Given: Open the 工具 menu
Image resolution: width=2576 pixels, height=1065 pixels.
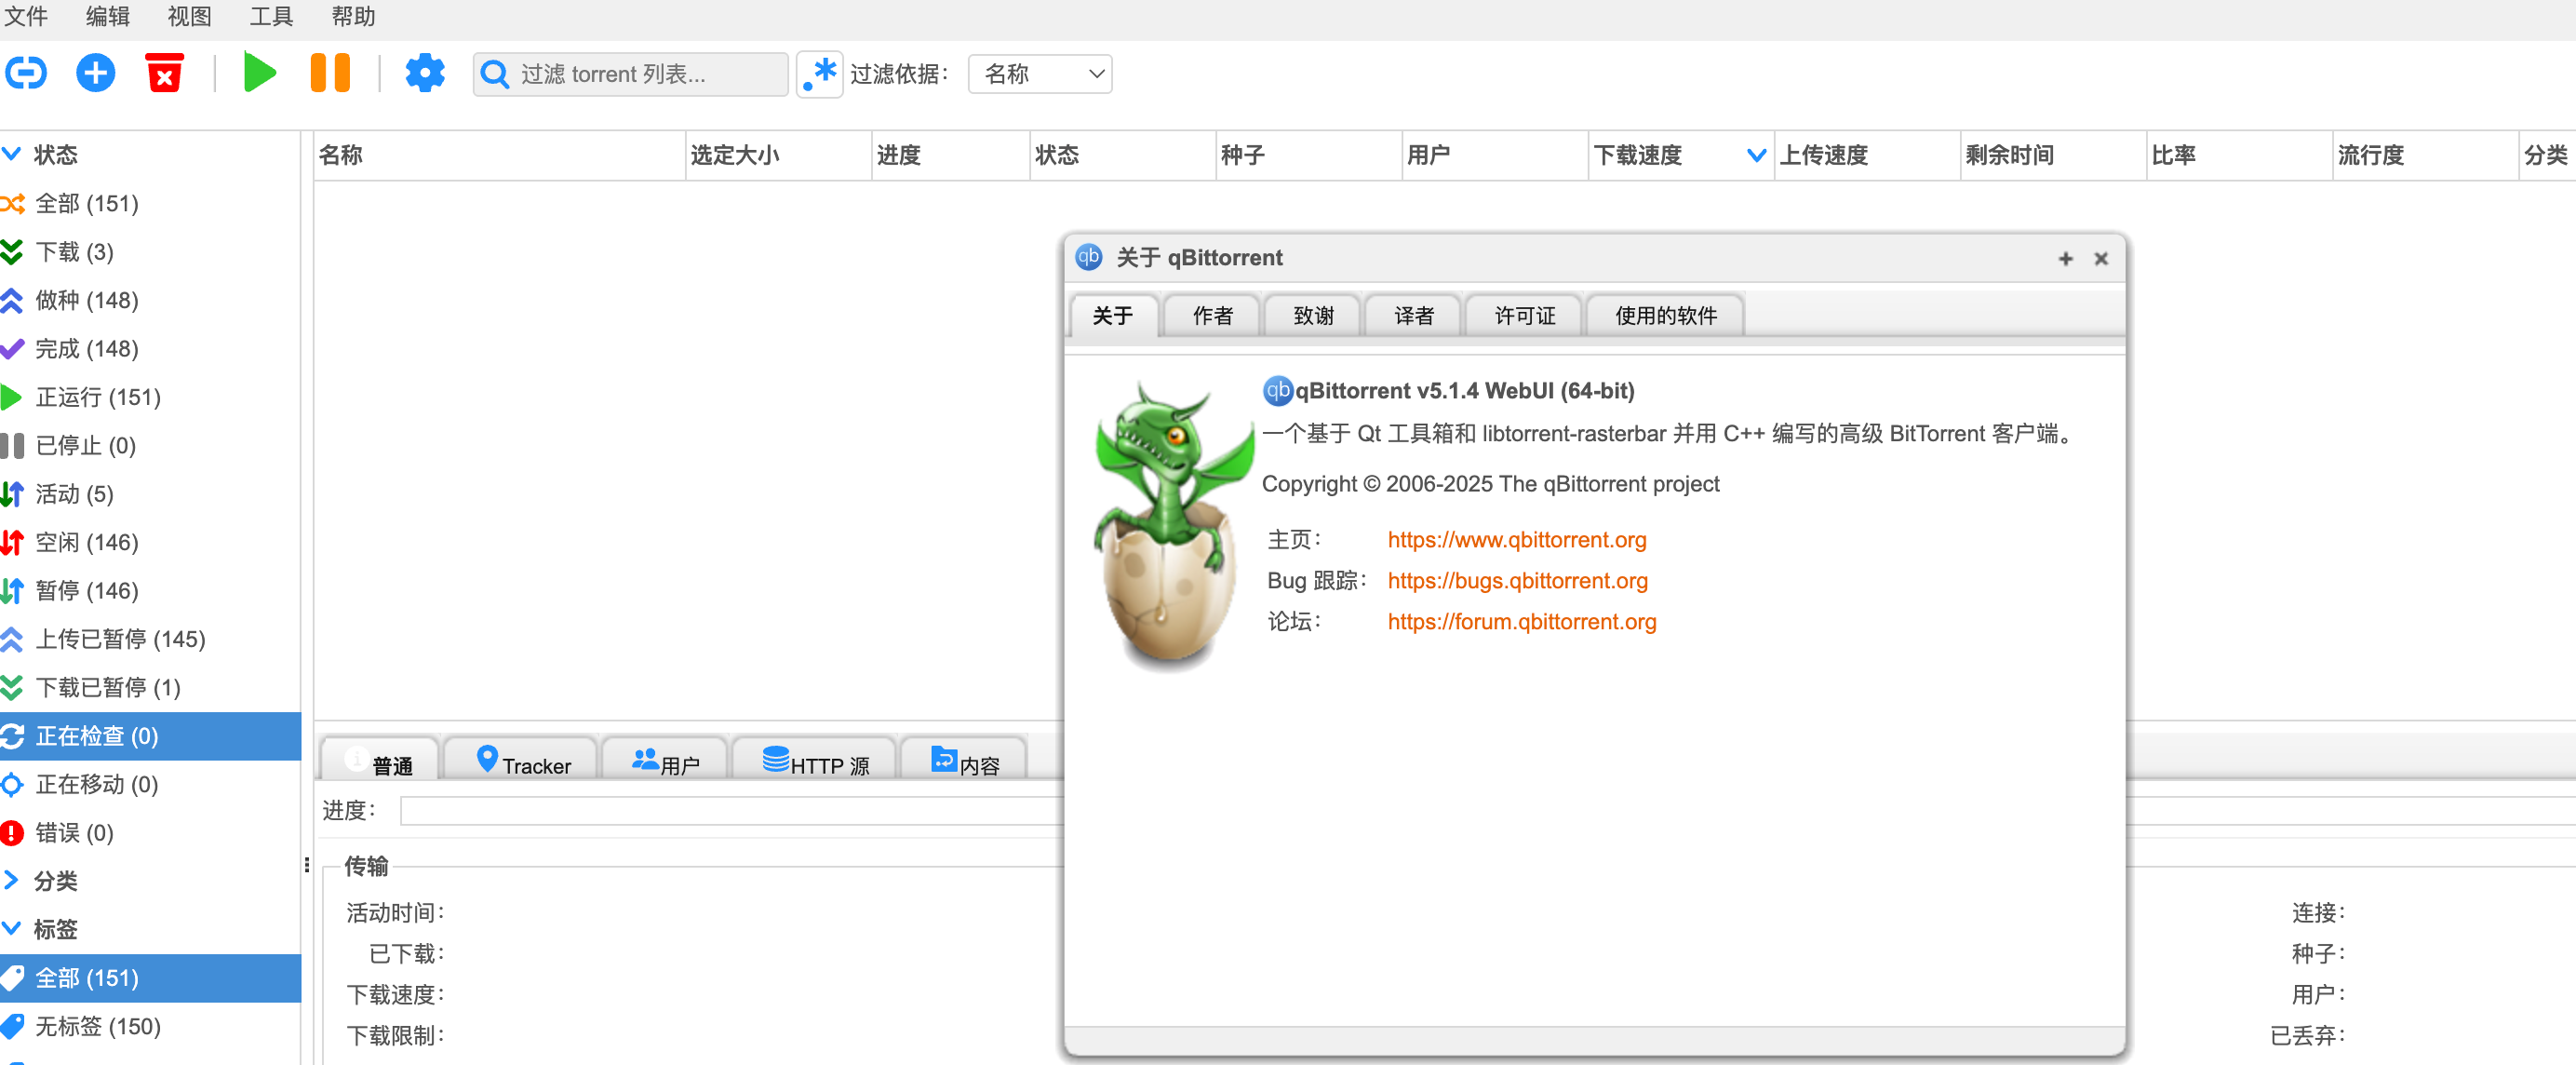Looking at the screenshot, I should [270, 16].
